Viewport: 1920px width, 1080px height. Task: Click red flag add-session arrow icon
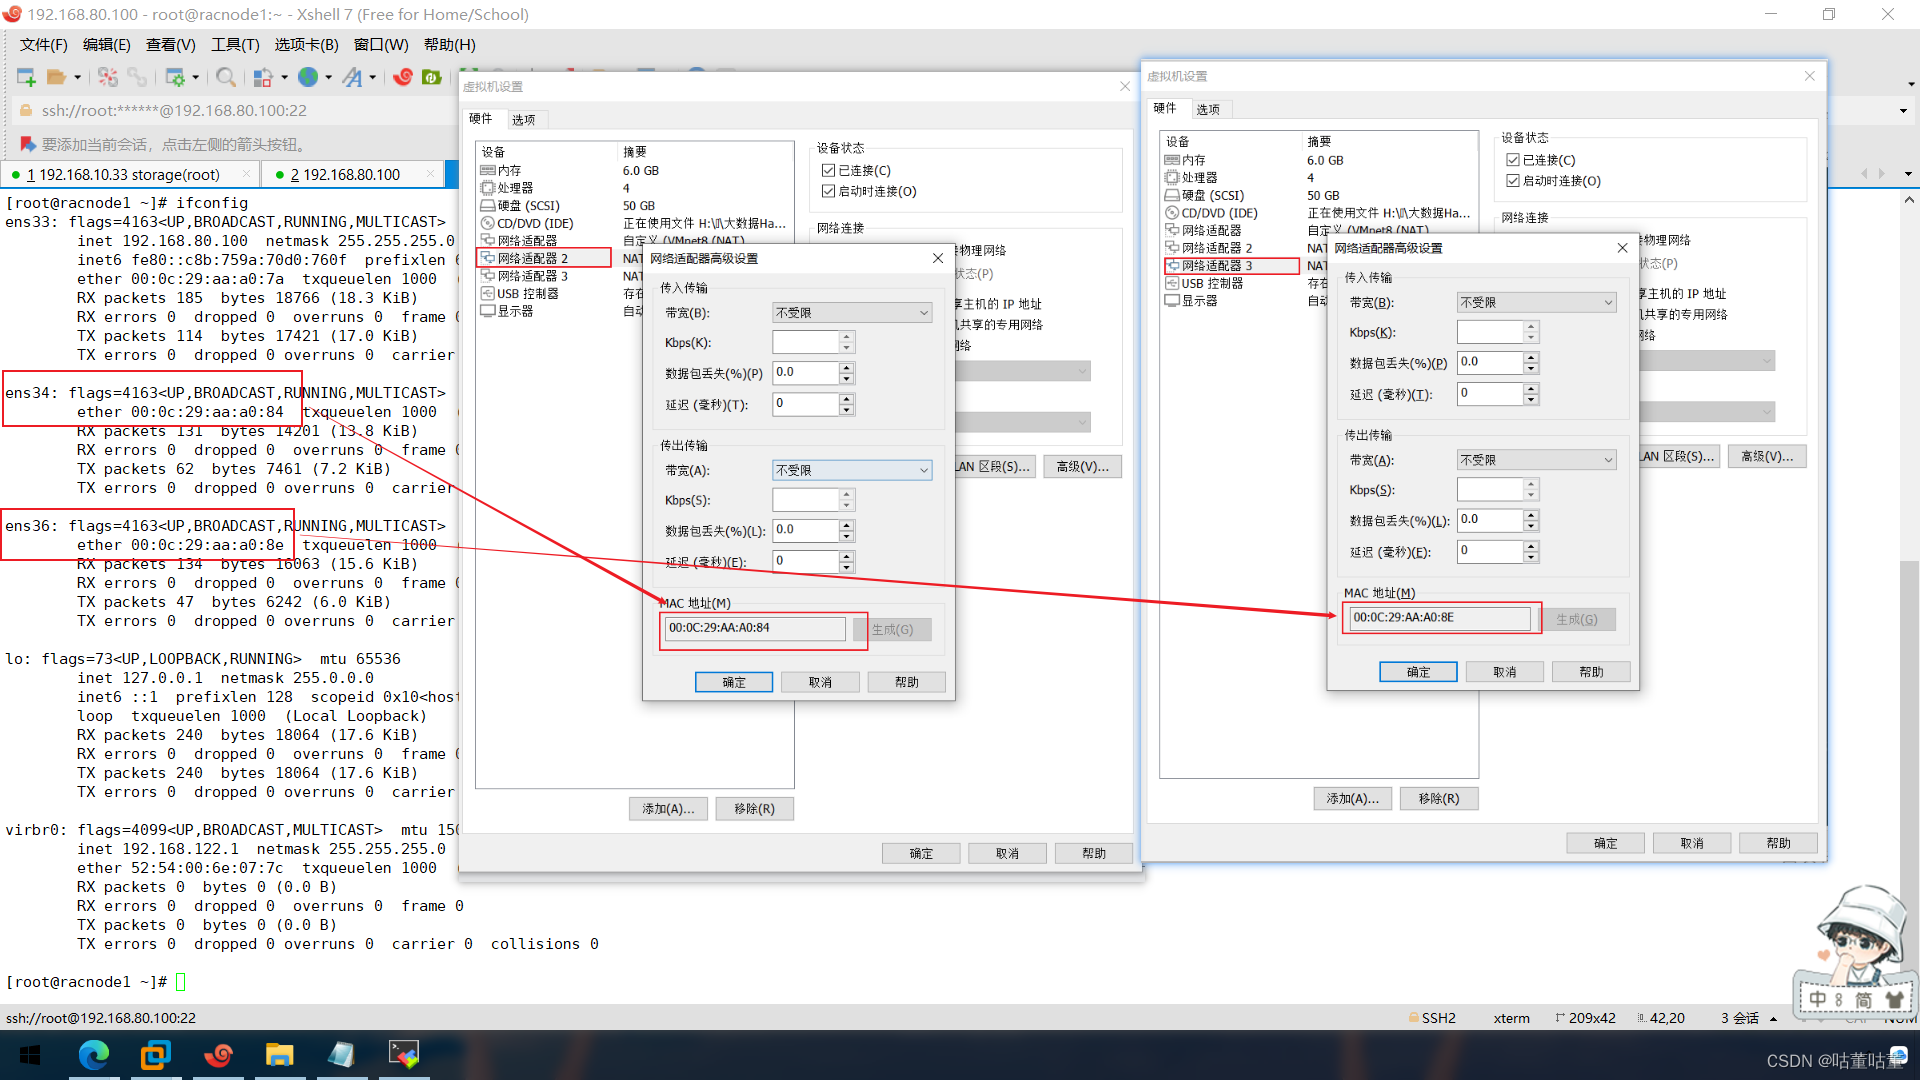click(27, 144)
